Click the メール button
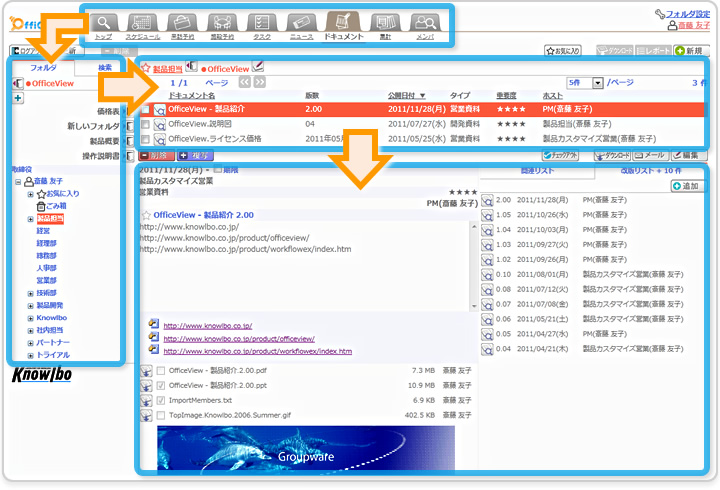Screen dimensions: 720x490 (651, 155)
